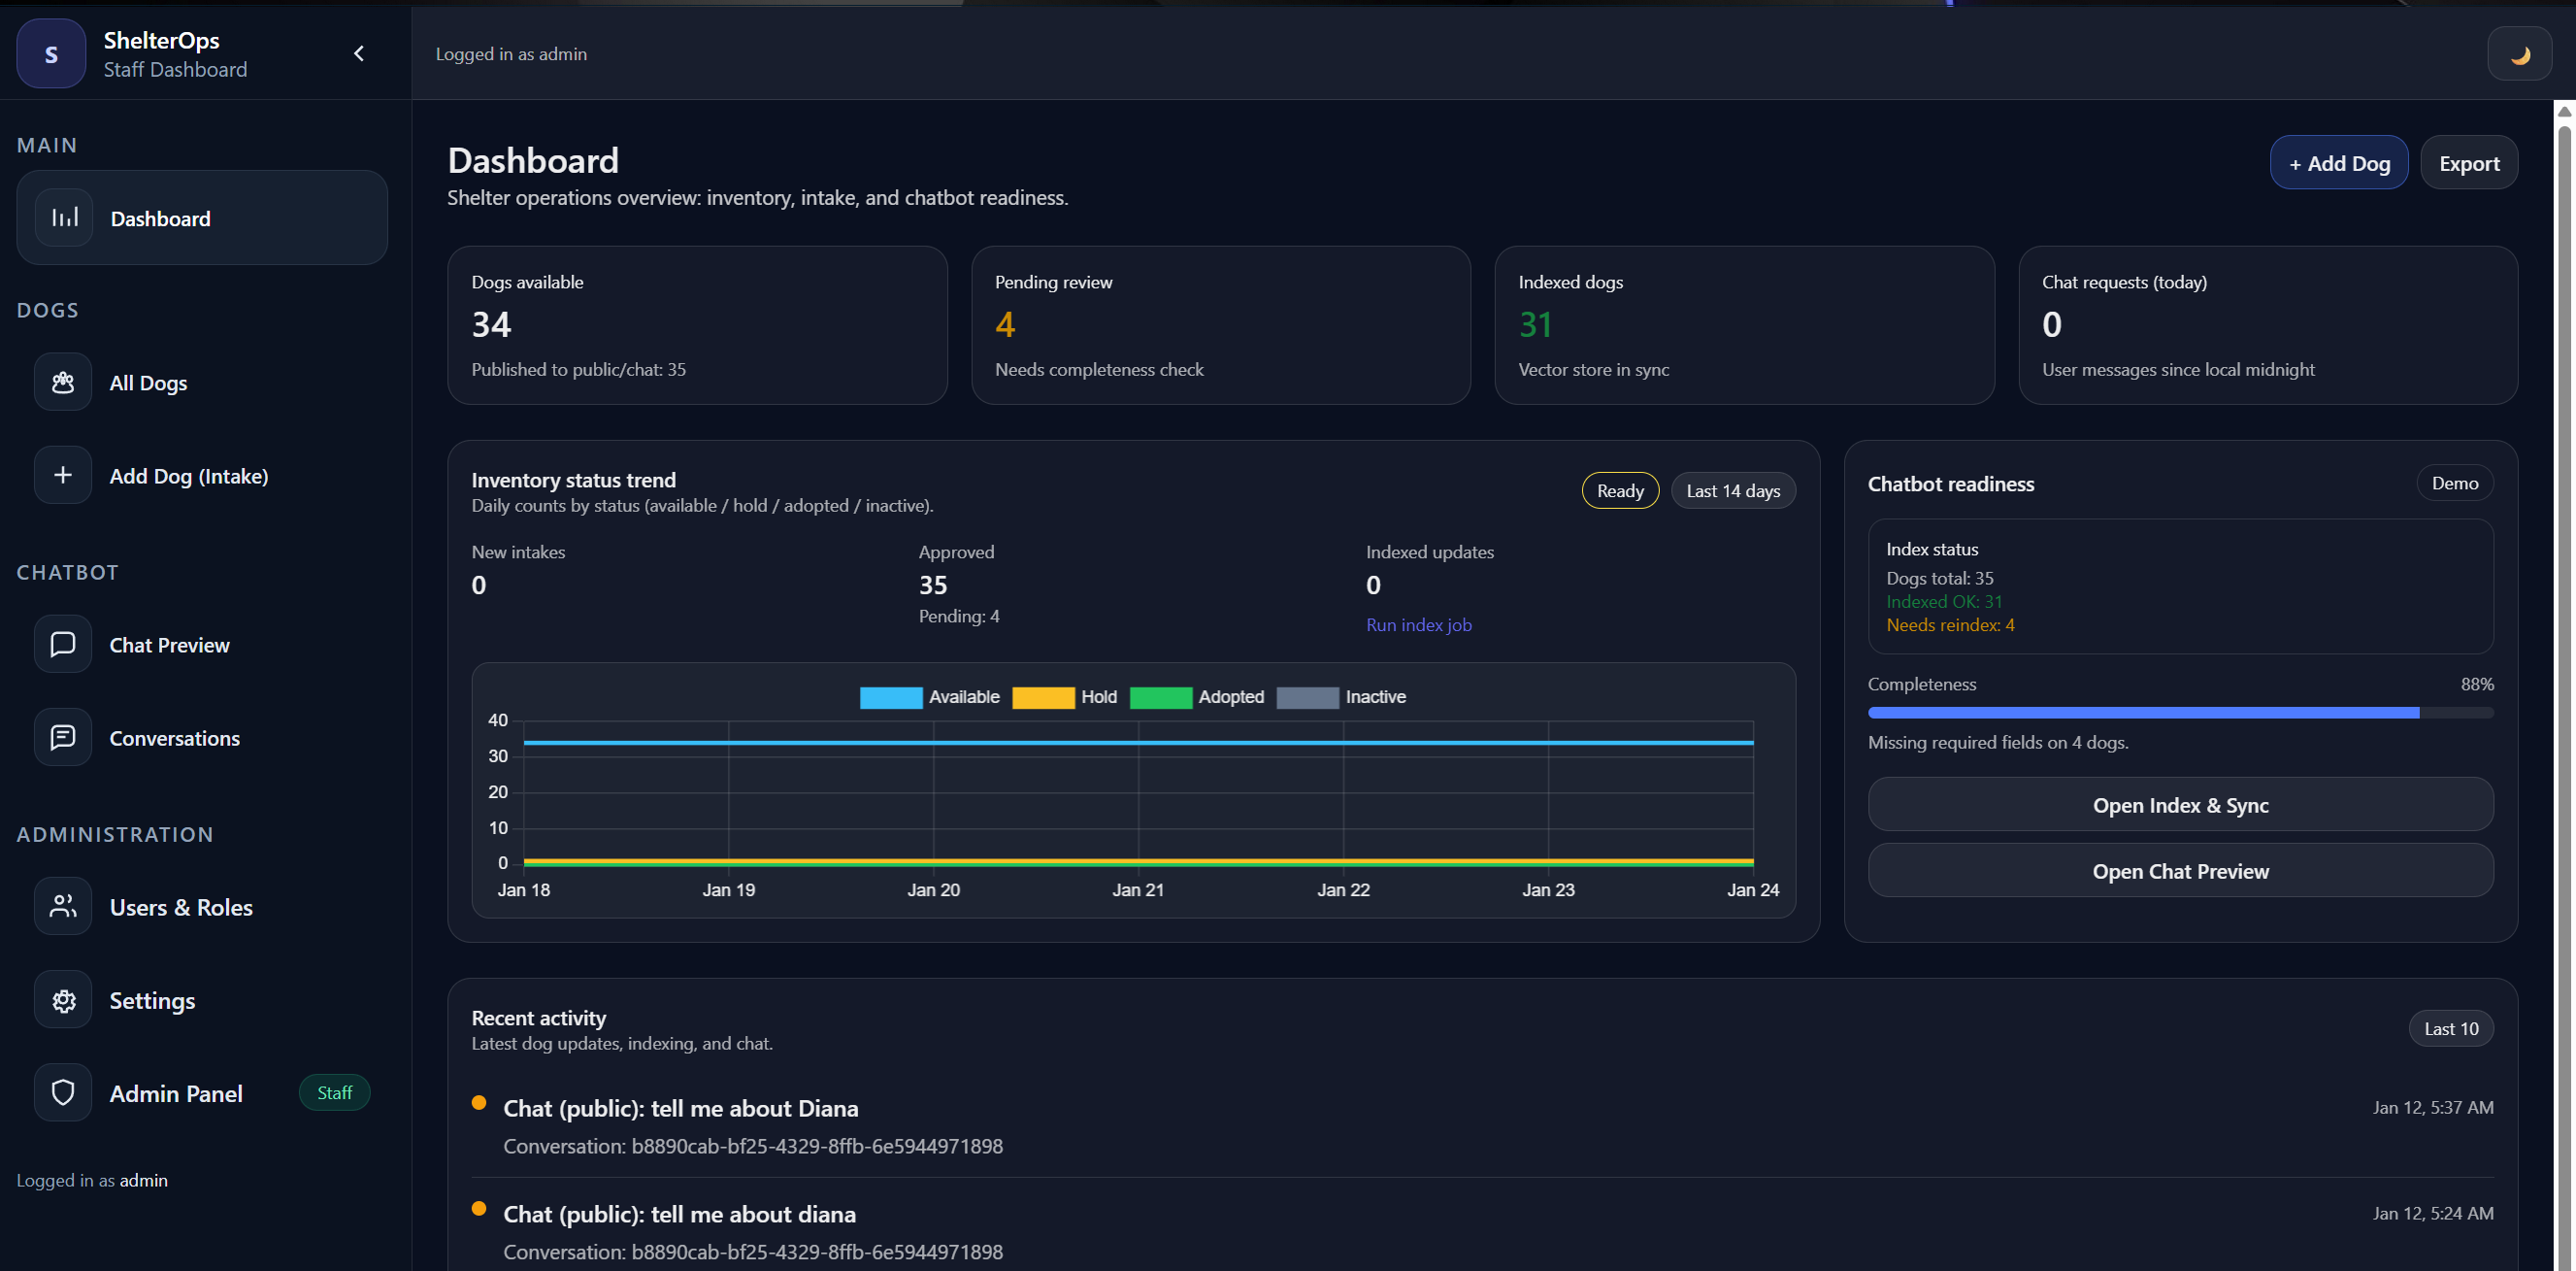Click the Add Dog plus icon
Screen dimensions: 2576x1271
[62, 475]
